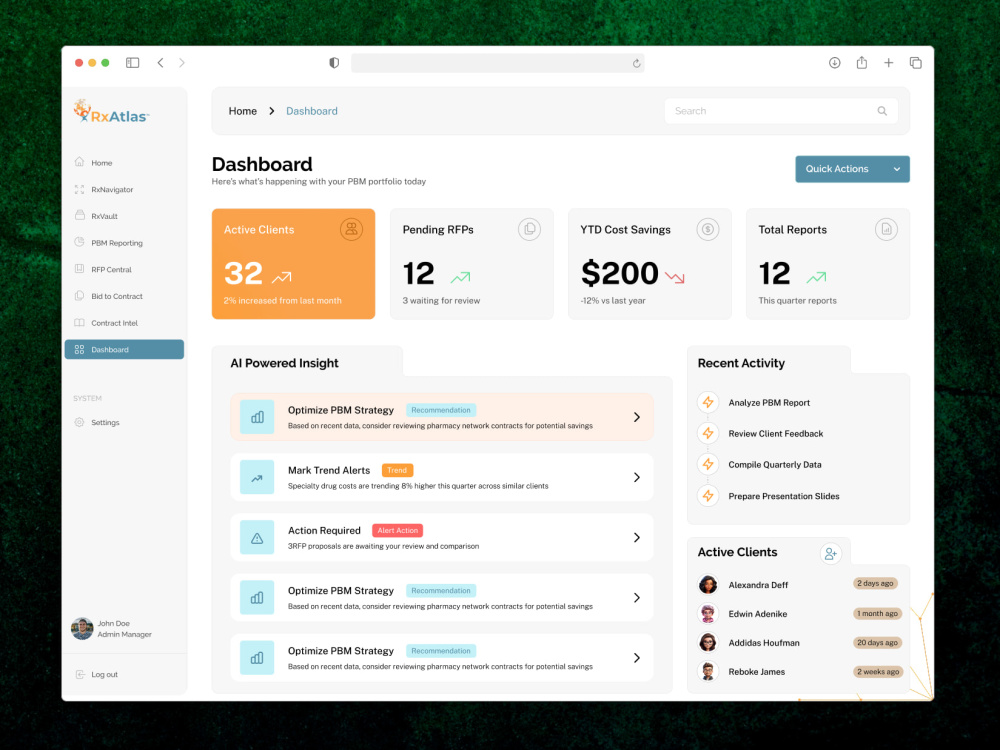Open Home in the sidebar
This screenshot has height=750, width=1000.
click(x=124, y=163)
